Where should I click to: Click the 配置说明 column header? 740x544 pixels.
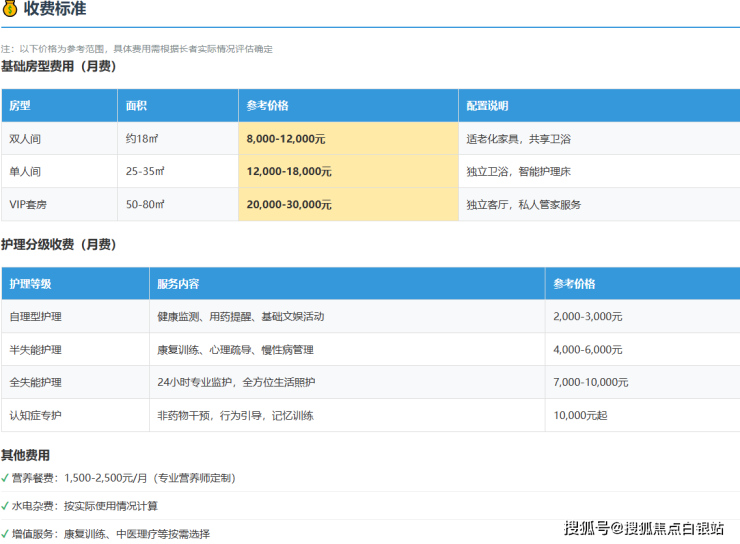(487, 106)
